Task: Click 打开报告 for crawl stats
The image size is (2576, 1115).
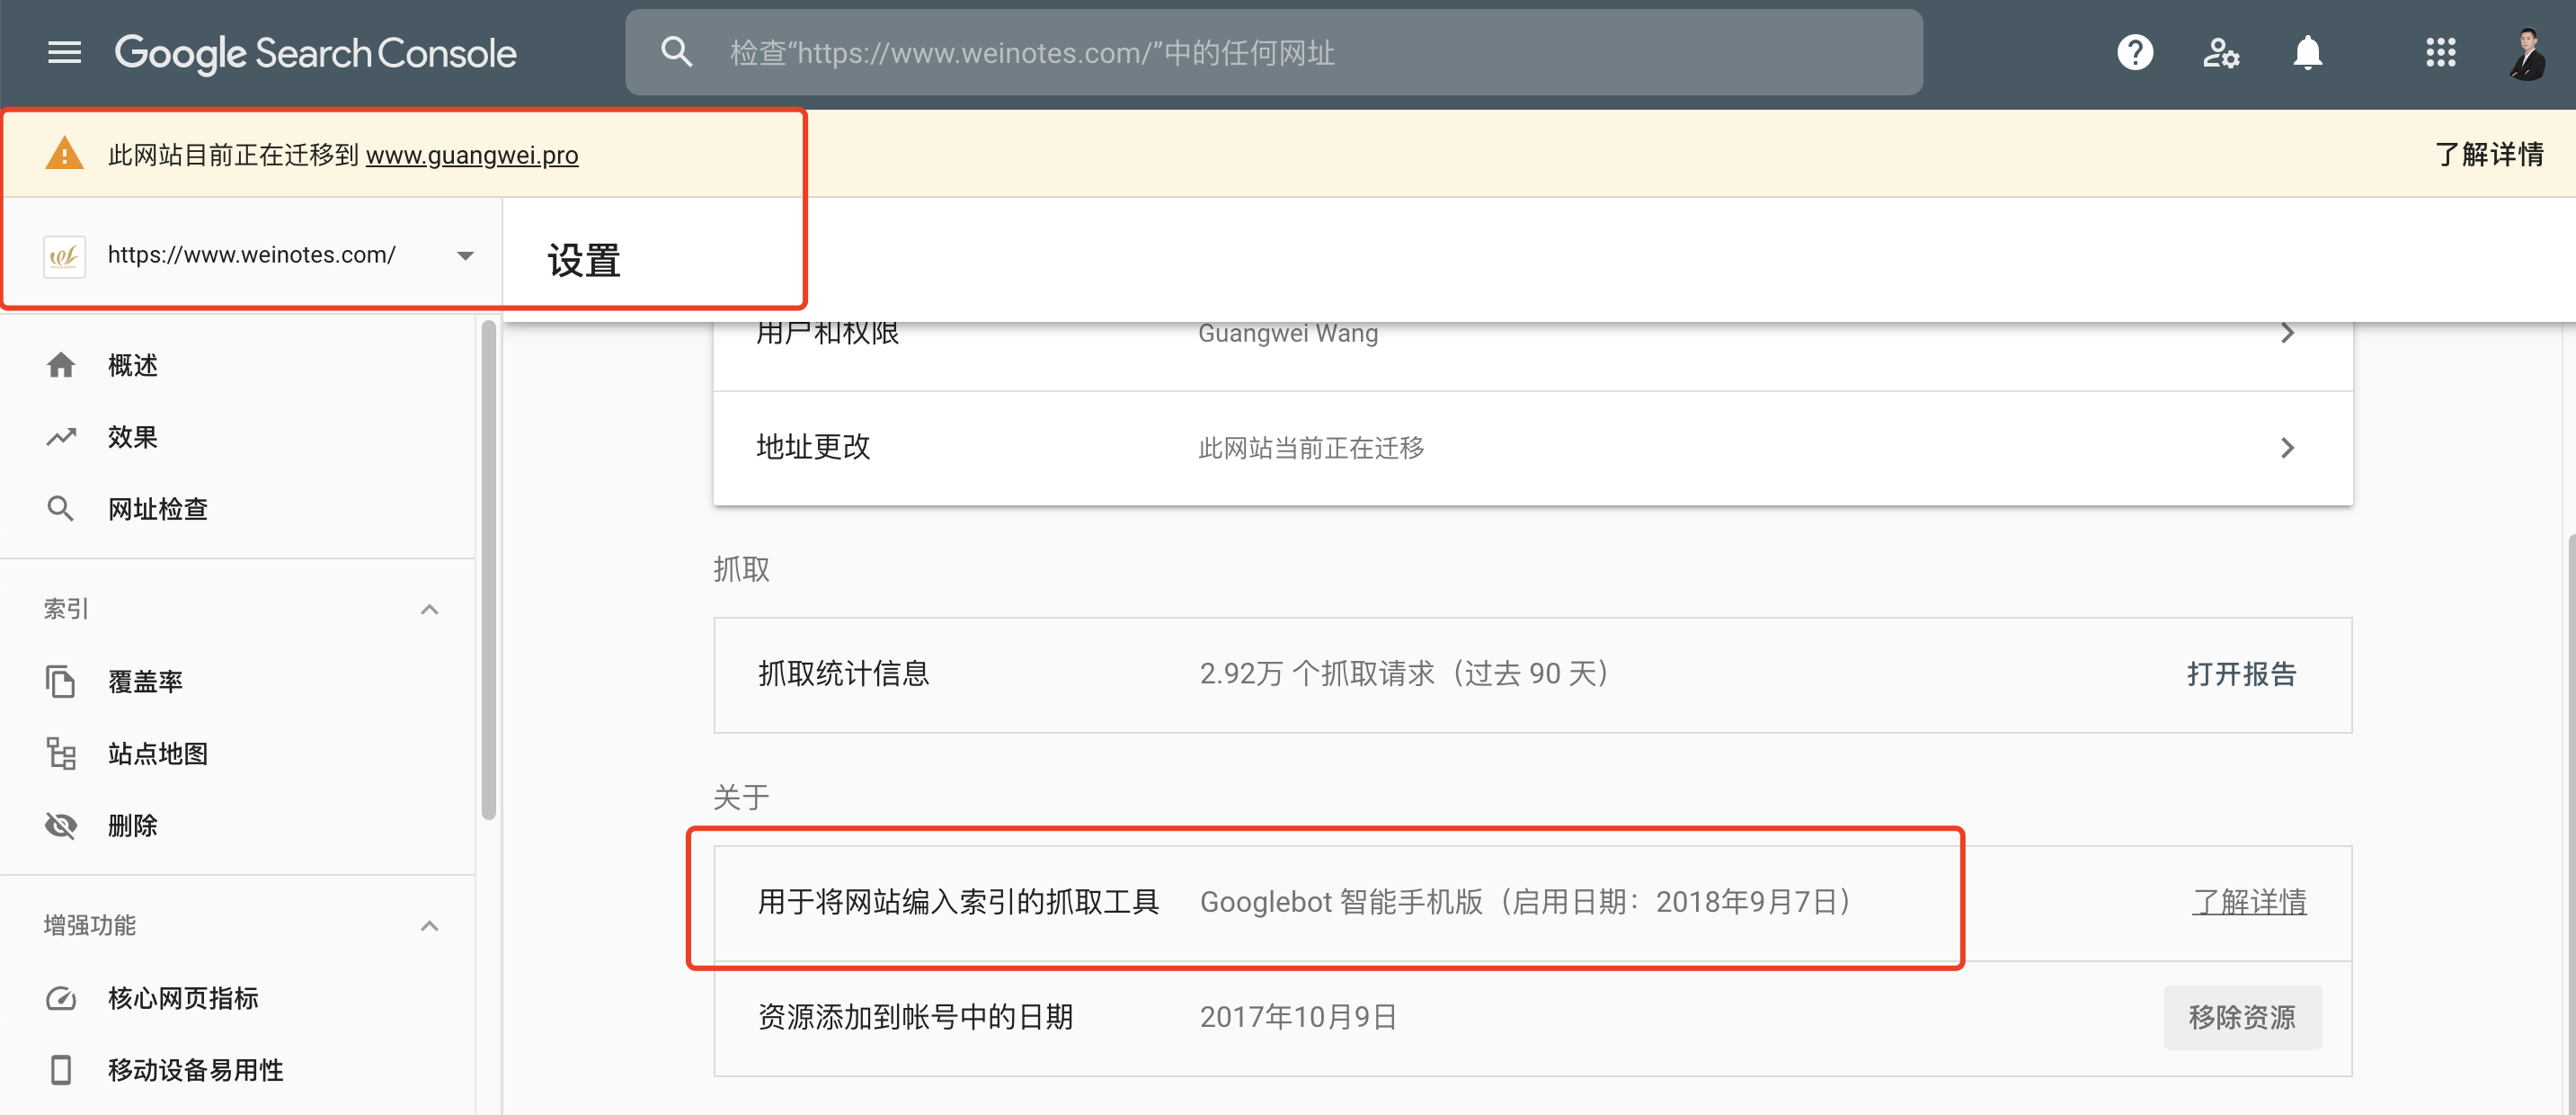Action: point(2241,674)
